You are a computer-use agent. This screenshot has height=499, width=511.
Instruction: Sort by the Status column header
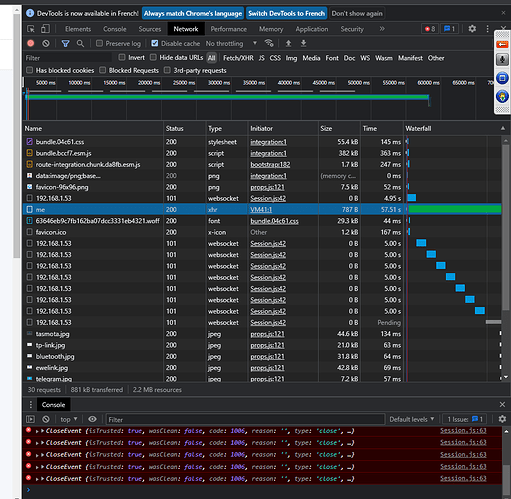coord(184,128)
